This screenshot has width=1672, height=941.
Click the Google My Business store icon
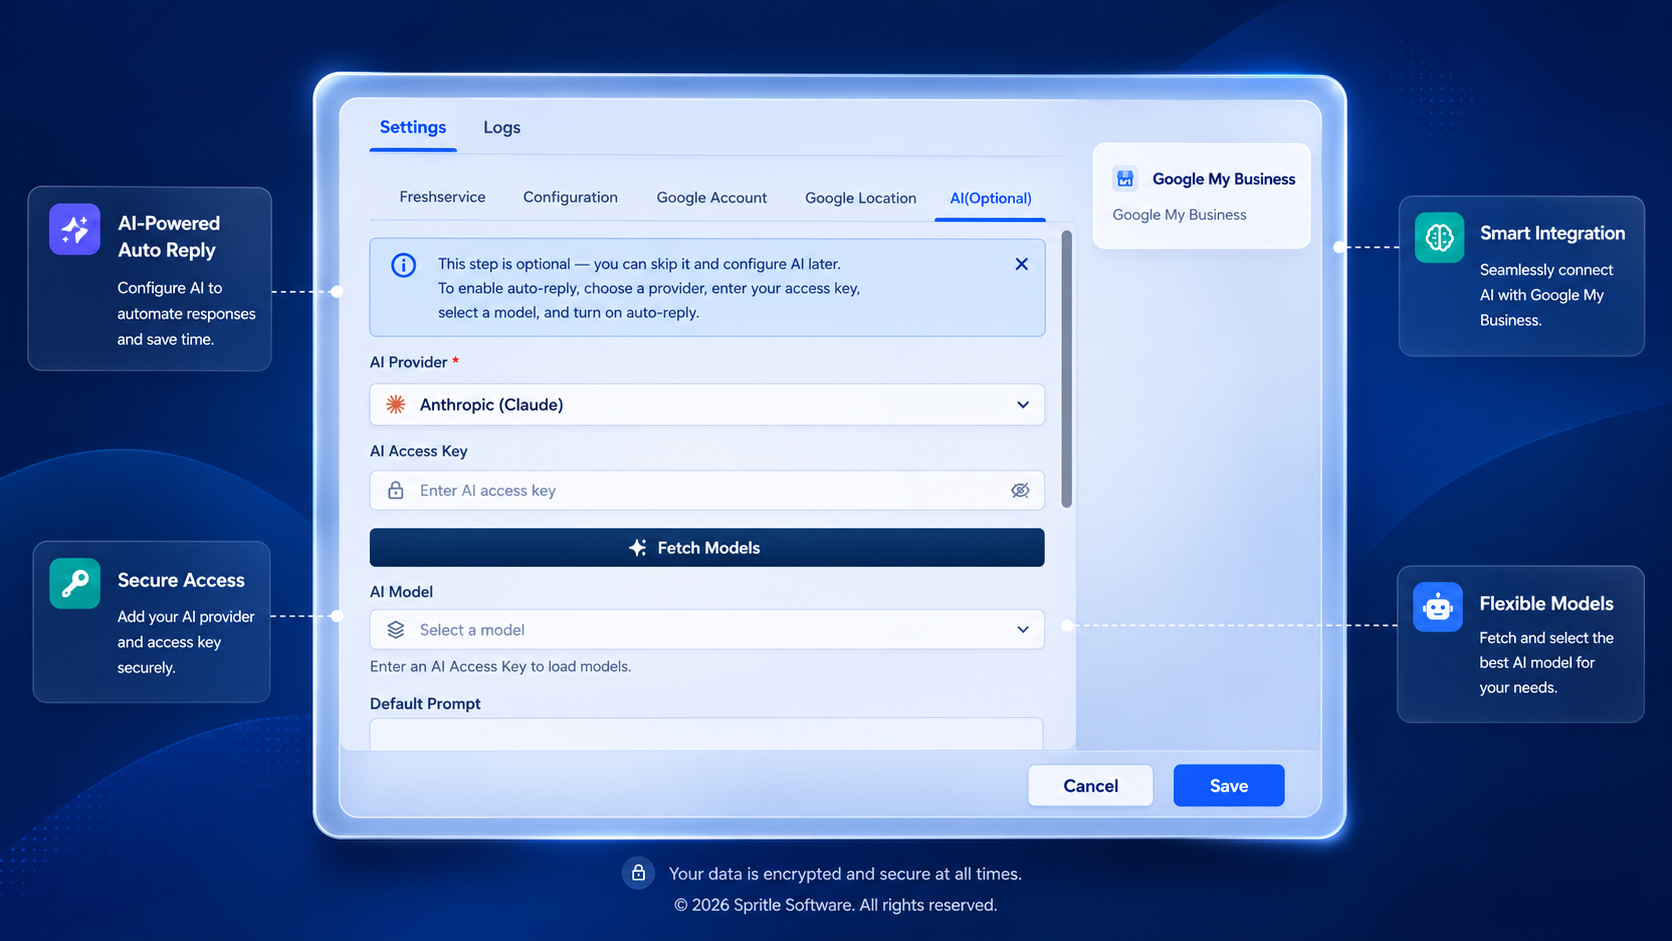pyautogui.click(x=1125, y=179)
